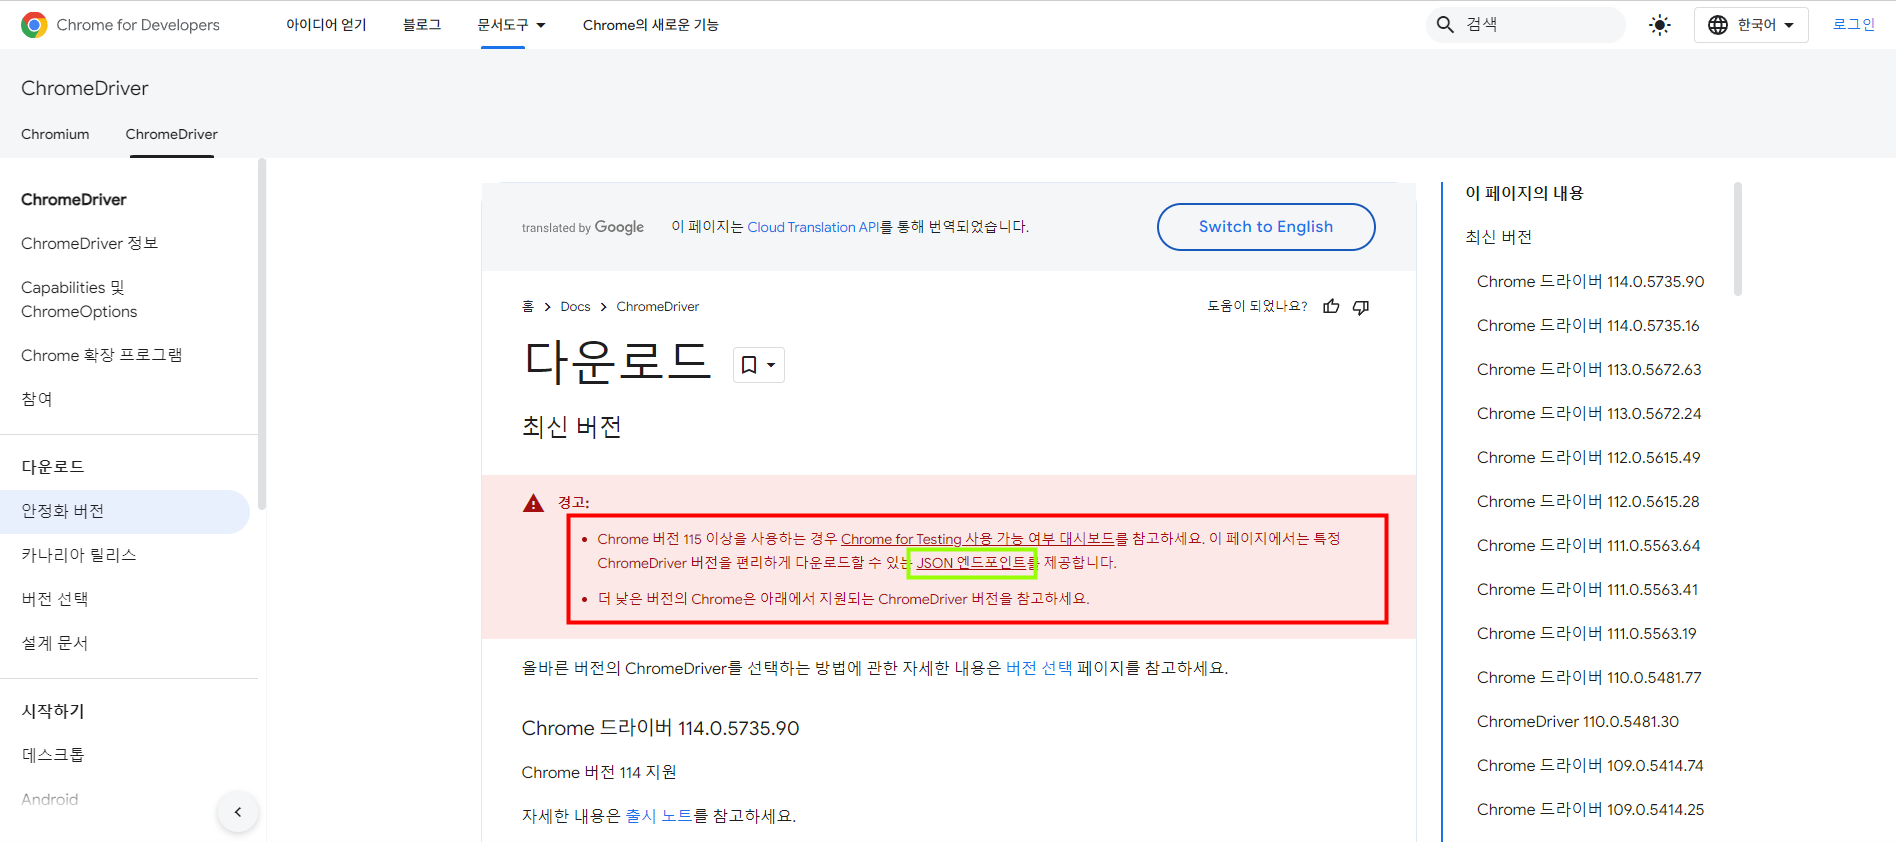The height and width of the screenshot is (842, 1896).
Task: Select 설계 문서 in sidebar
Action: 55,643
